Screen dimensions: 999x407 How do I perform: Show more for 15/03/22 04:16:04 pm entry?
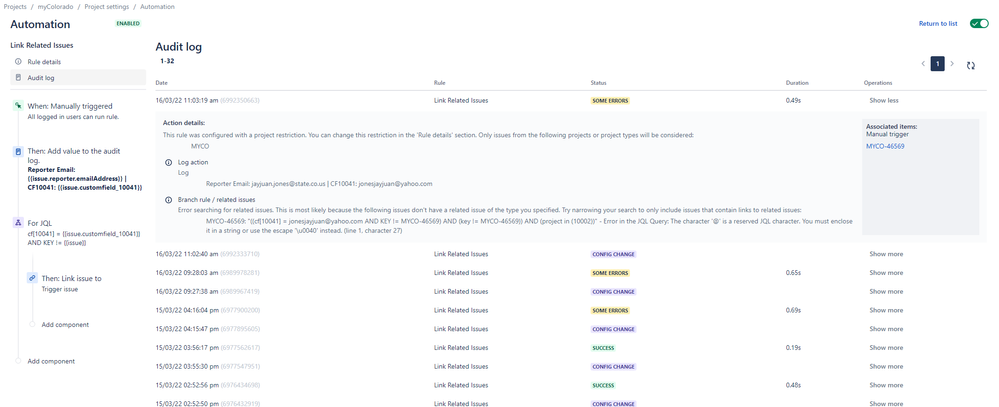tap(886, 310)
